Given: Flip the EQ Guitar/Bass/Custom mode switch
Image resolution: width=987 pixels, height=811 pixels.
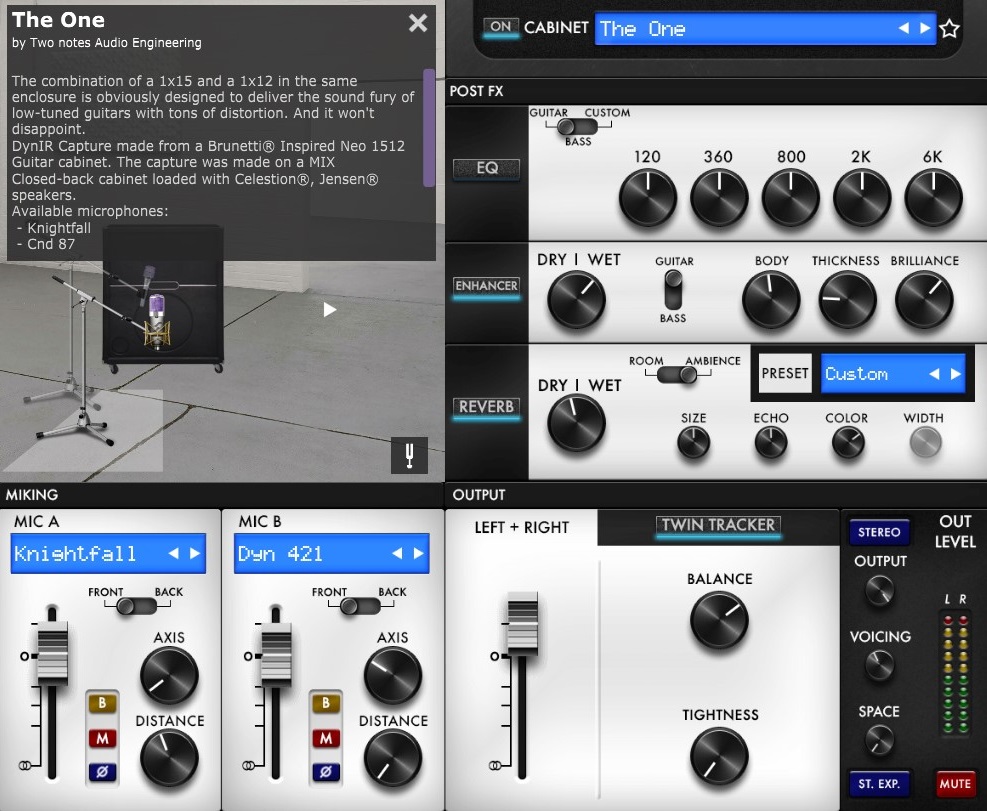Looking at the screenshot, I should click(x=577, y=127).
